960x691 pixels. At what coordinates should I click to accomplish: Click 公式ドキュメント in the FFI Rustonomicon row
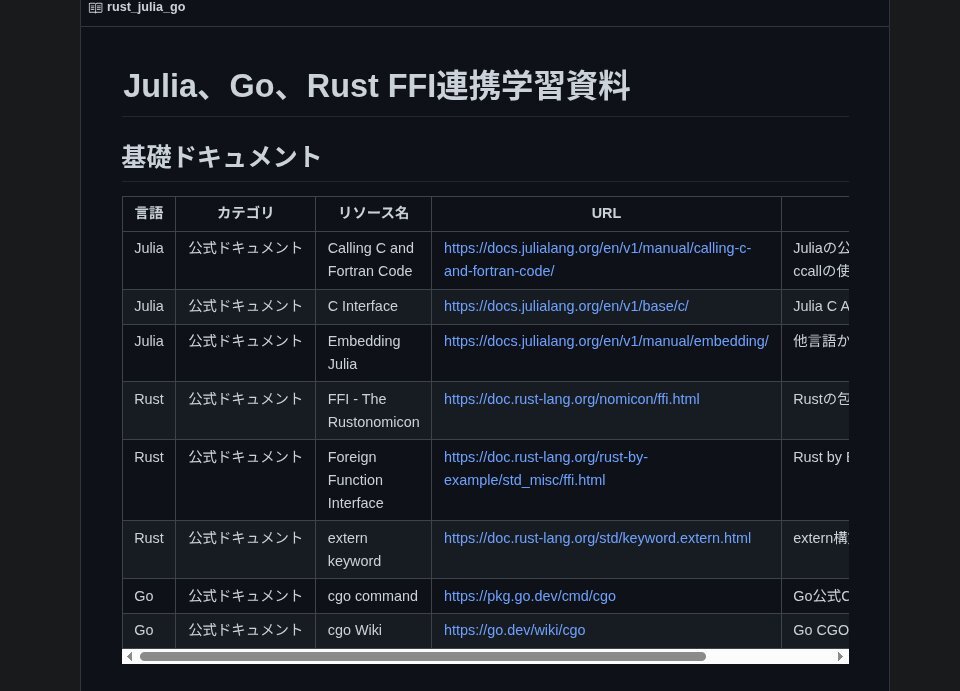(246, 399)
